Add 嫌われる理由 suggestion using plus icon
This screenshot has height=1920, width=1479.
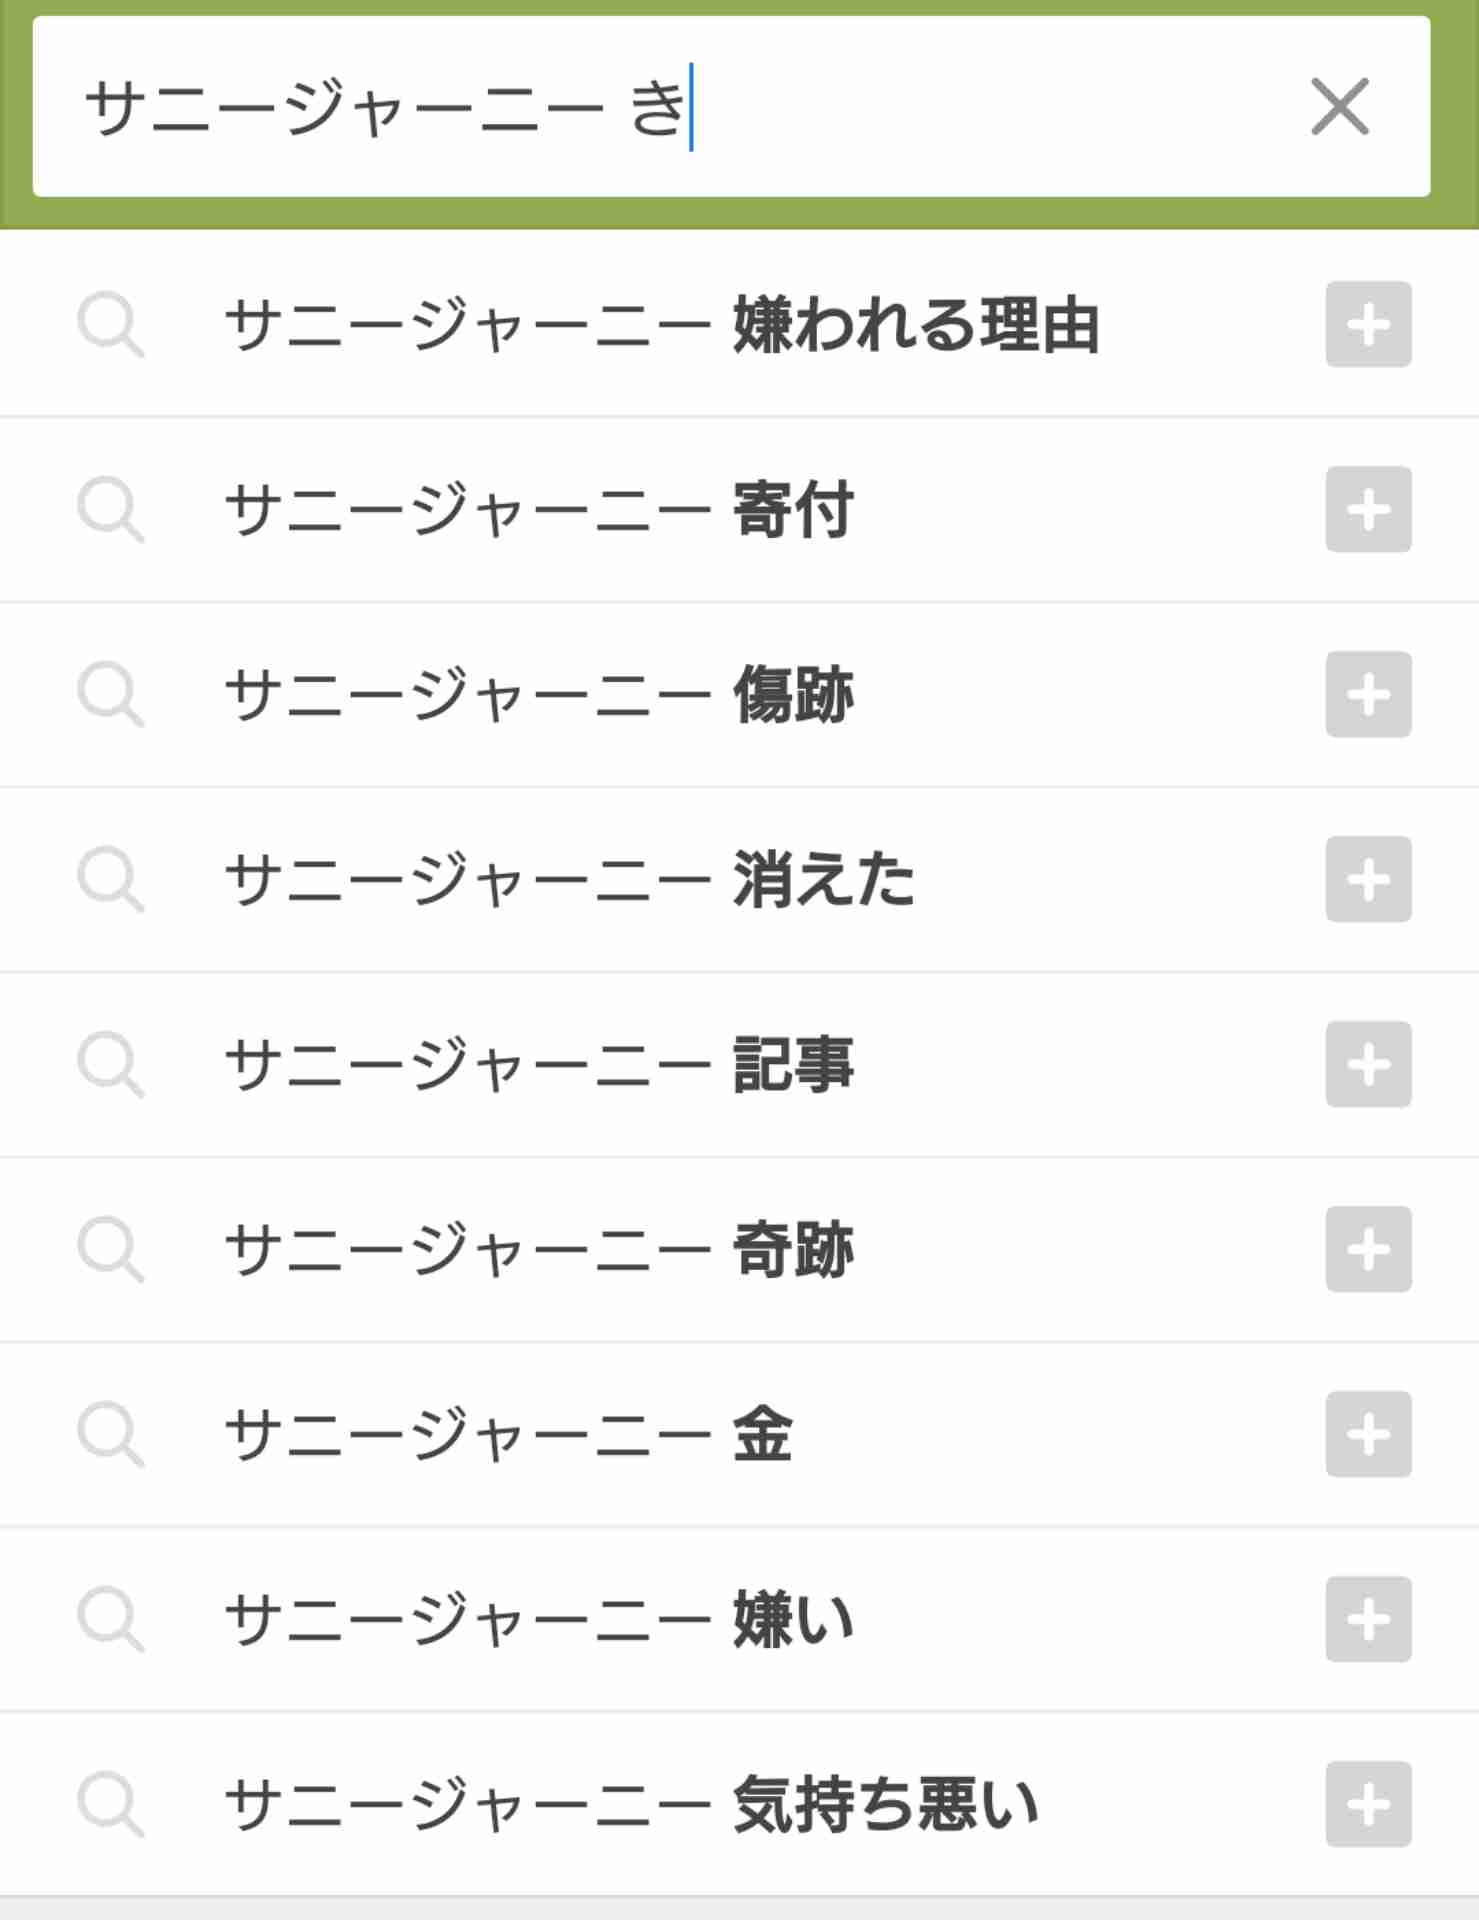[x=1368, y=324]
